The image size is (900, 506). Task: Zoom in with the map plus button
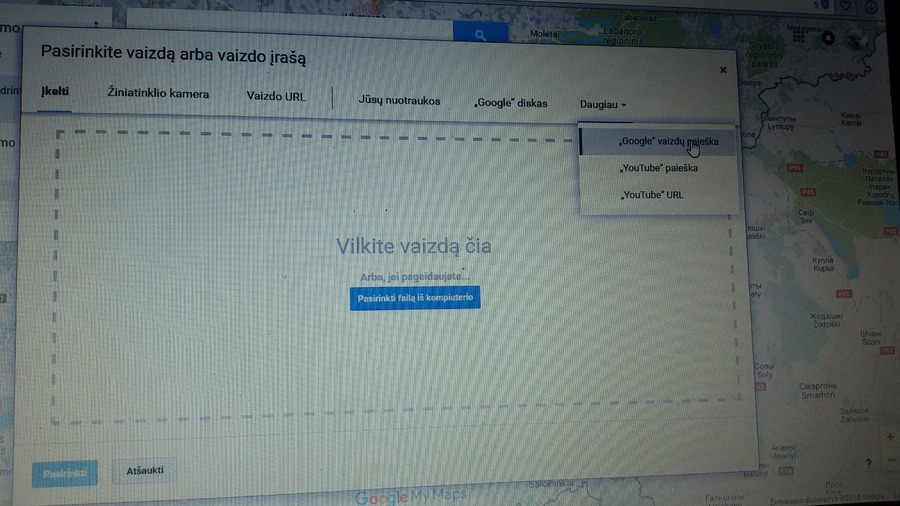[x=890, y=437]
